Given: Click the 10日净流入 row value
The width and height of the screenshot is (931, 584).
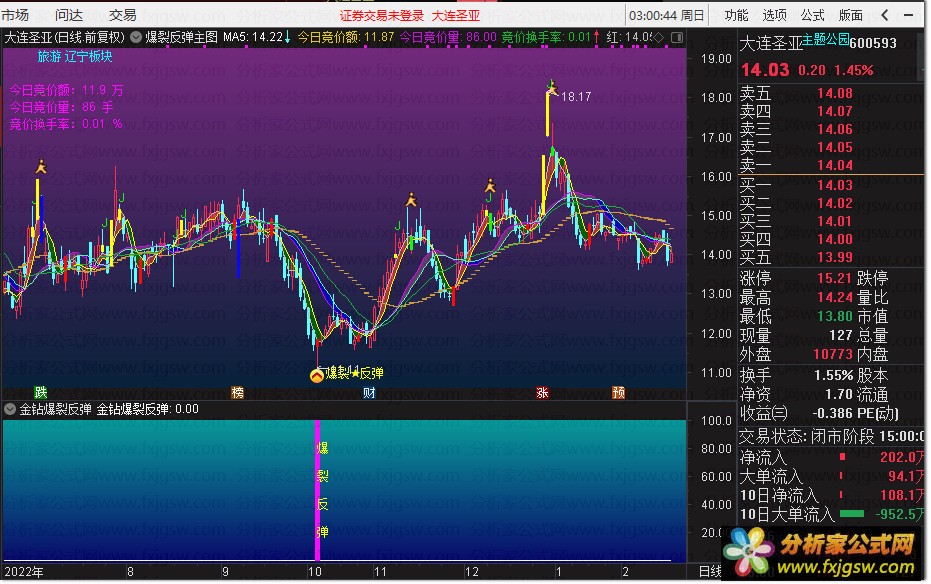Looking at the screenshot, I should pos(901,495).
